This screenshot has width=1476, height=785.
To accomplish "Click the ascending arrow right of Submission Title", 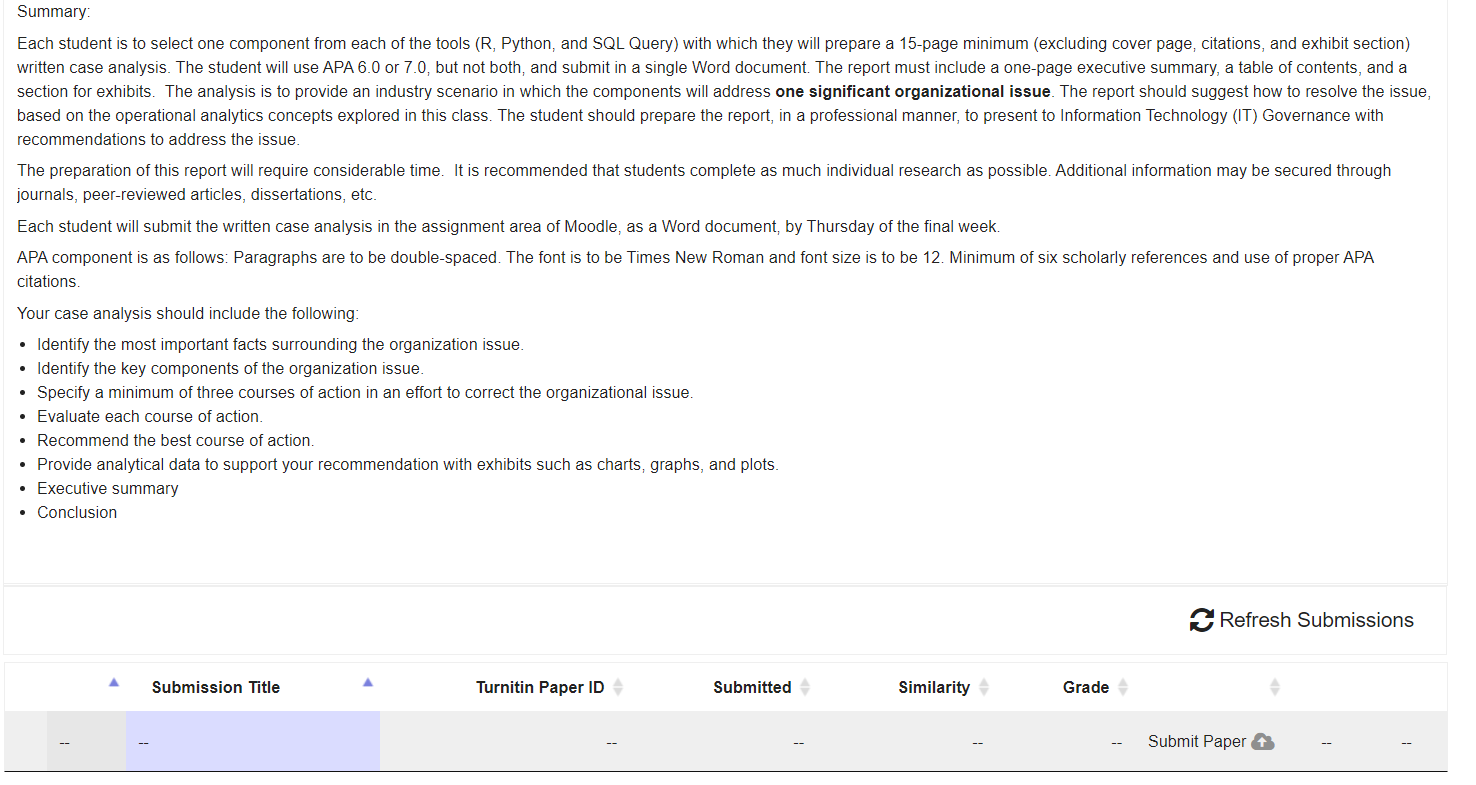I will 367,682.
